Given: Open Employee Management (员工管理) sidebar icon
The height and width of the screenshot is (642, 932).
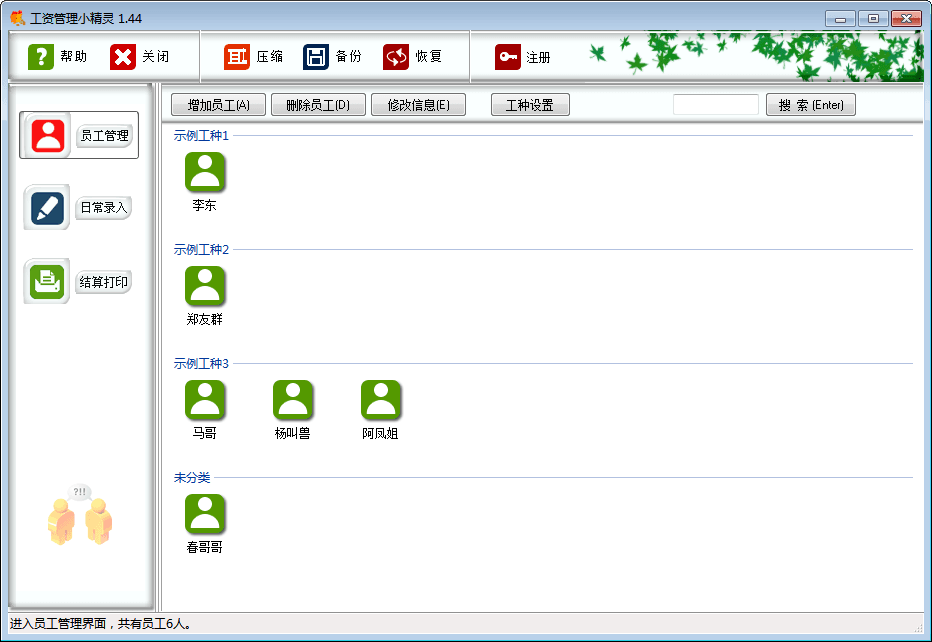Looking at the screenshot, I should coord(48,135).
